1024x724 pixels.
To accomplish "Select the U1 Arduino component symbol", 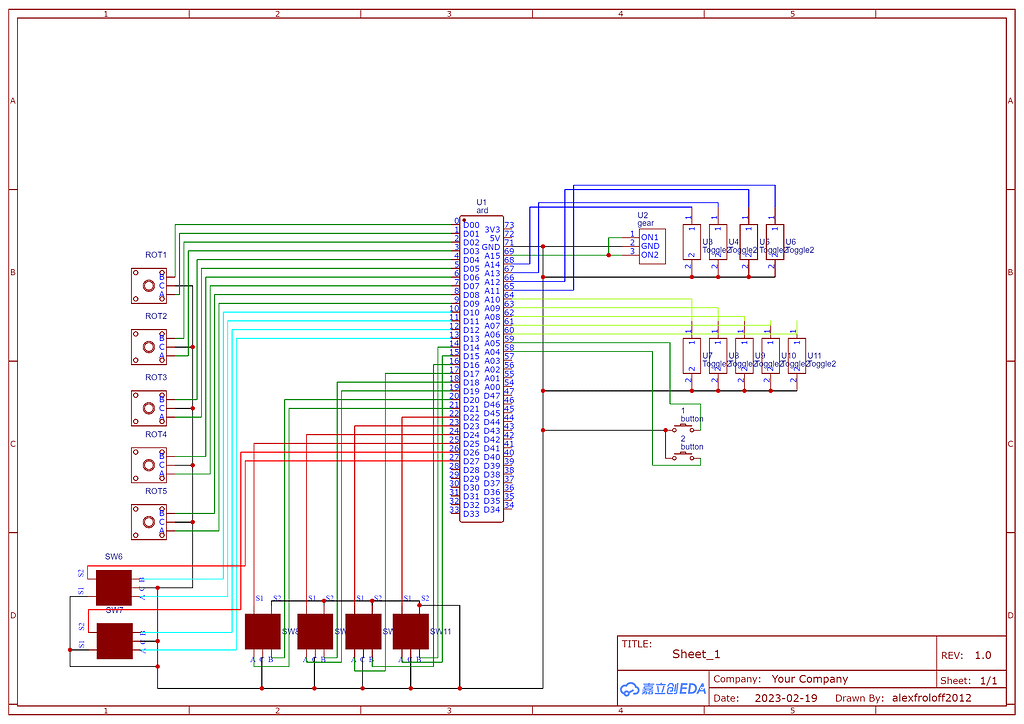I will point(480,370).
